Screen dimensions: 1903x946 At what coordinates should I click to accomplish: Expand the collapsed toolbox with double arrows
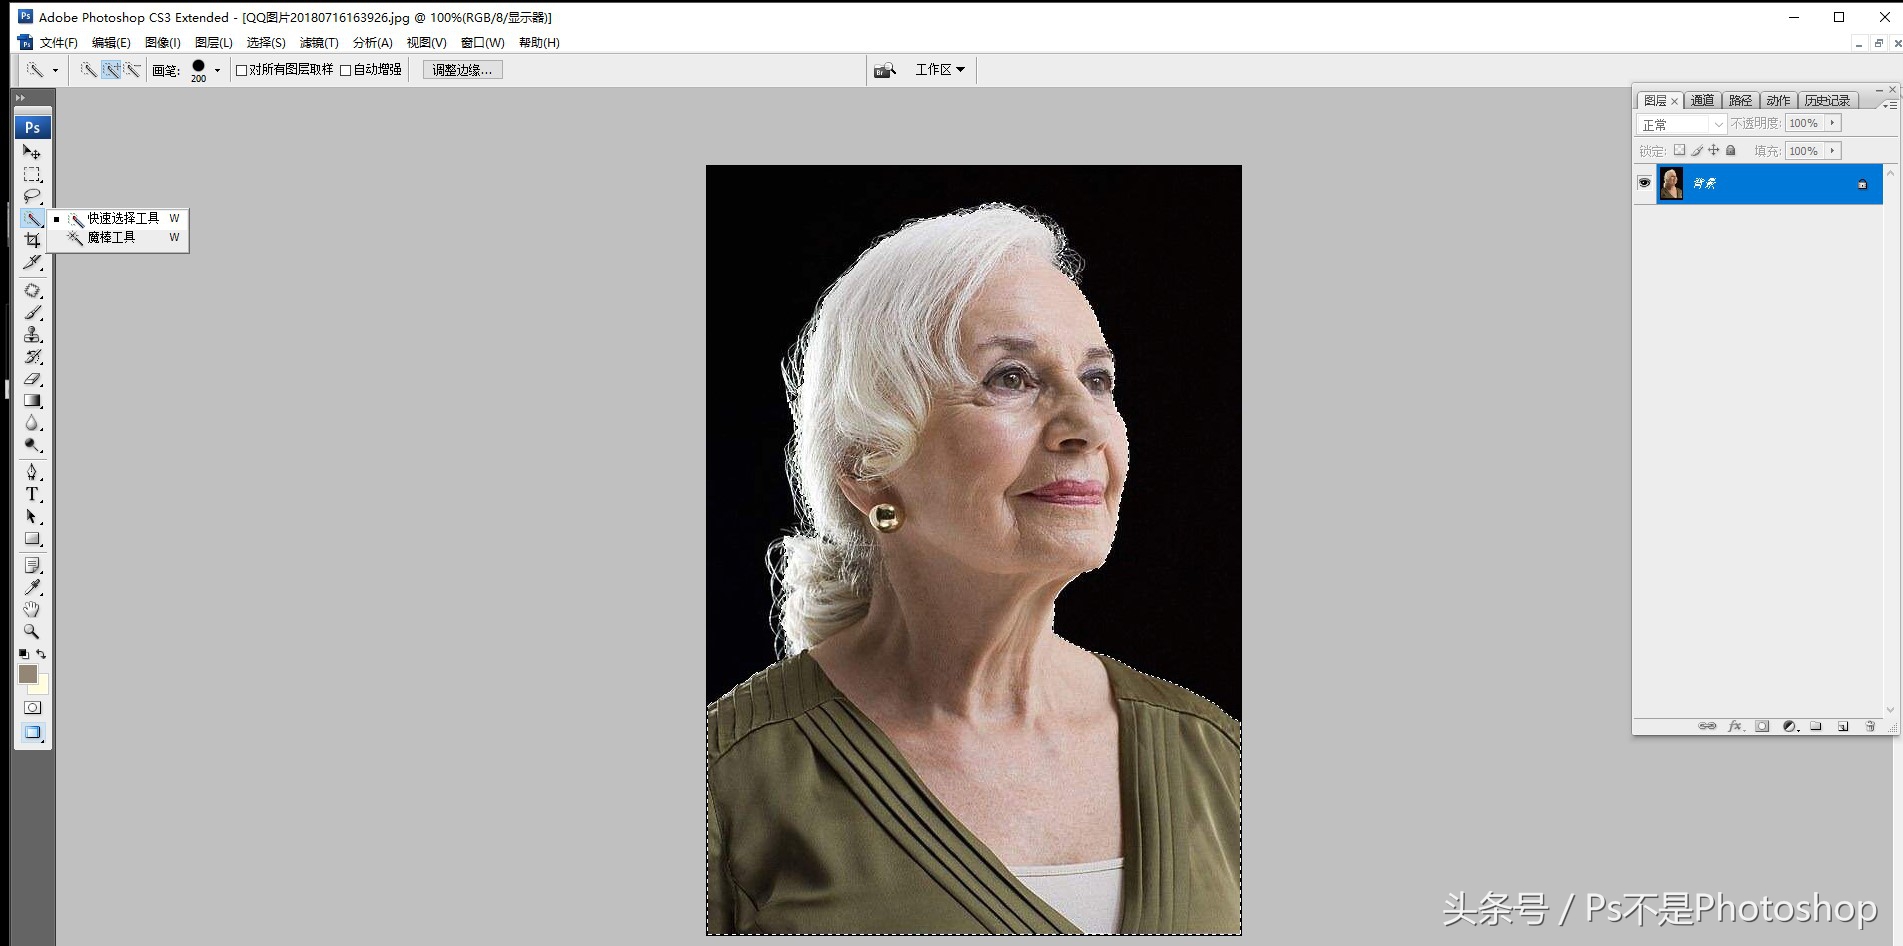pyautogui.click(x=20, y=97)
